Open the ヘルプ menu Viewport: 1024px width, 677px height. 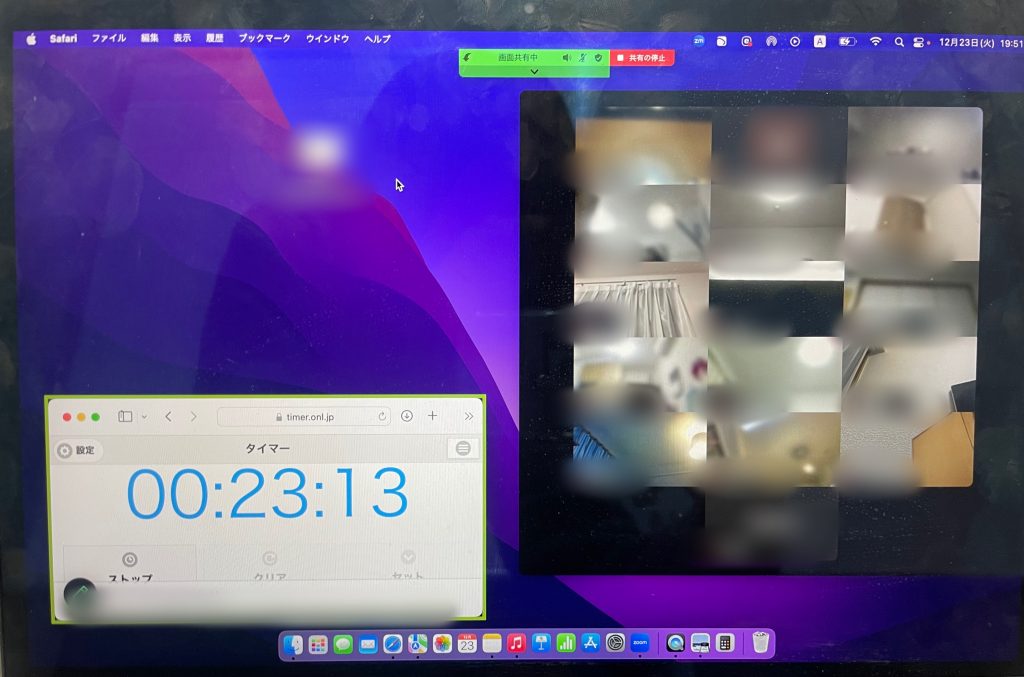coord(377,39)
